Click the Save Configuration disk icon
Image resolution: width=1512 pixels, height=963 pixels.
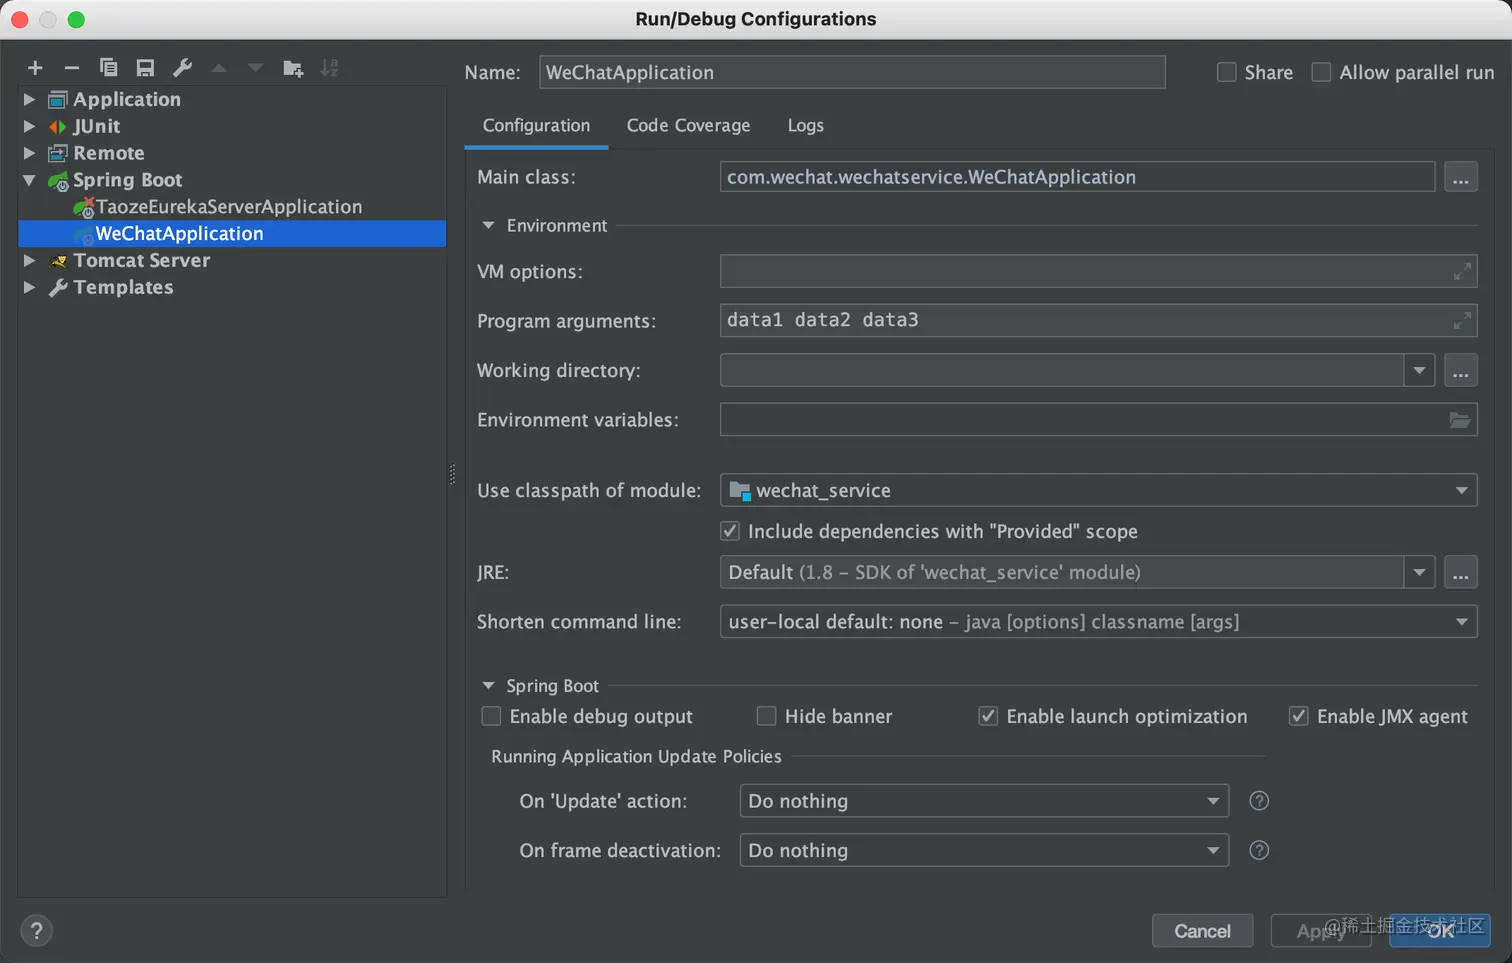pos(145,68)
